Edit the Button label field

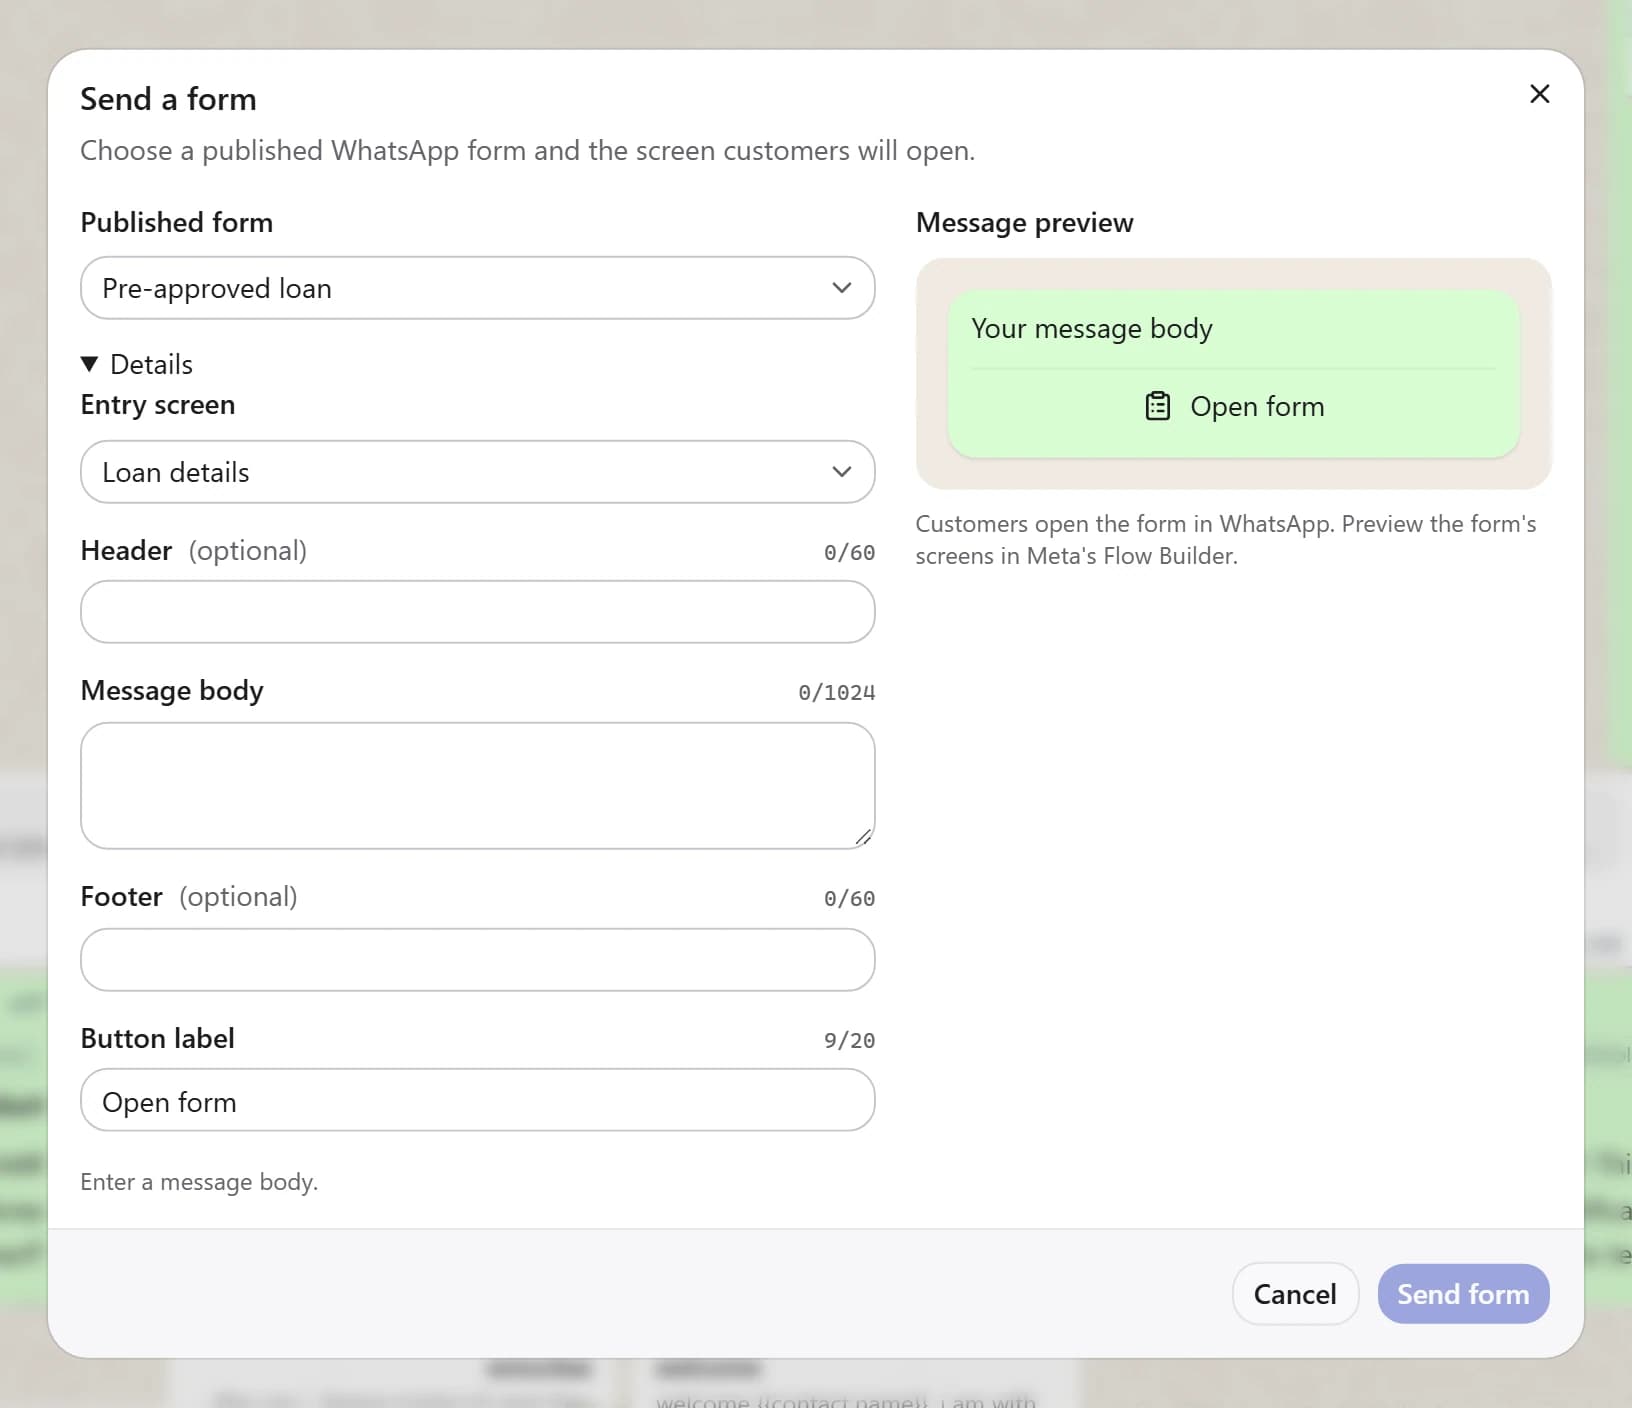[x=478, y=1100]
